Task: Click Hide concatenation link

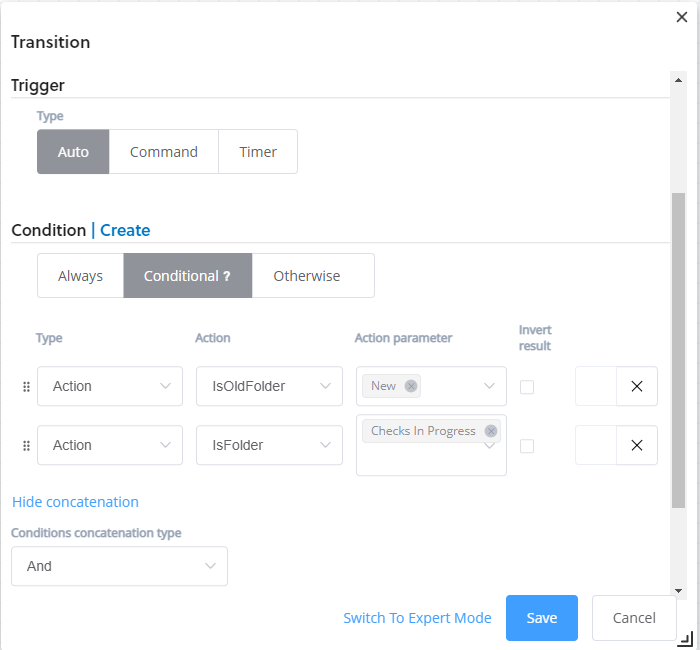Action: tap(75, 502)
